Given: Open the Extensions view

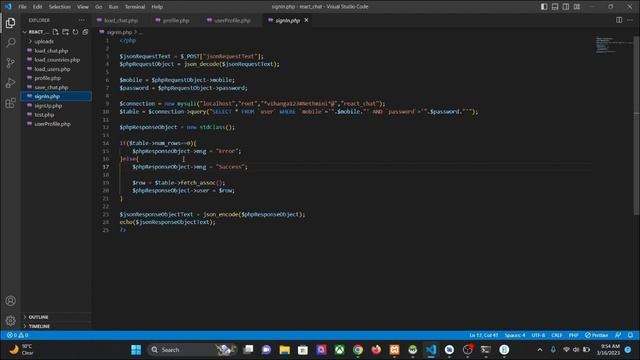Looking at the screenshot, I should pyautogui.click(x=11, y=102).
